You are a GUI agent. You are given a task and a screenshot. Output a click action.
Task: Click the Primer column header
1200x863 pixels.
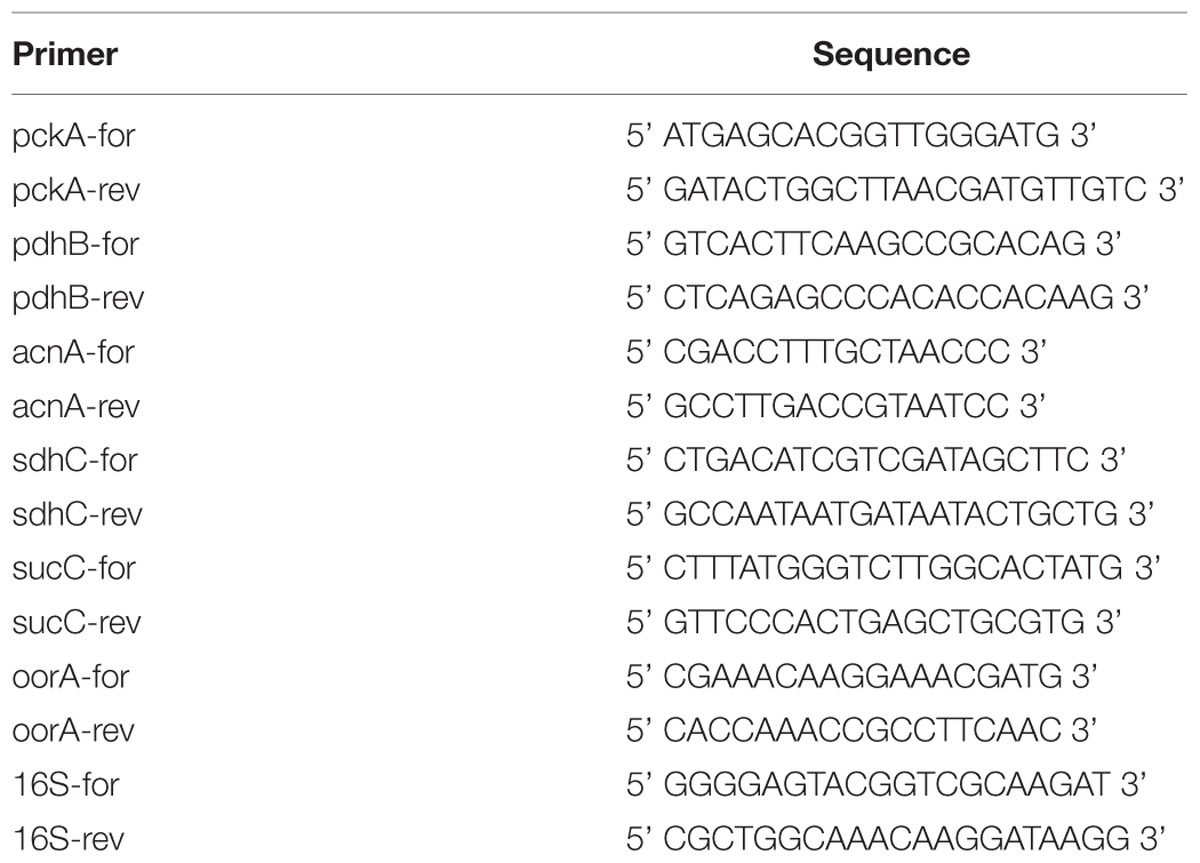tap(65, 54)
